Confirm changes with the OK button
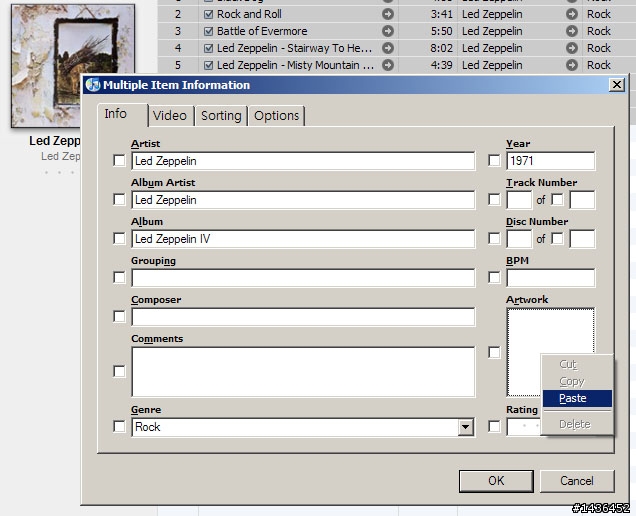The width and height of the screenshot is (636, 516). (496, 481)
